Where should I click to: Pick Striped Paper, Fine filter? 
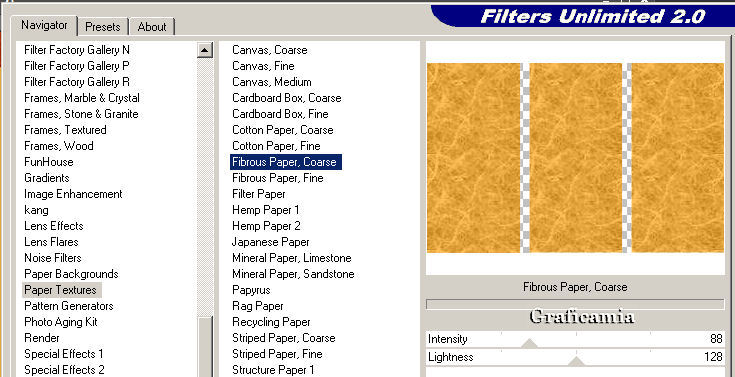point(277,354)
